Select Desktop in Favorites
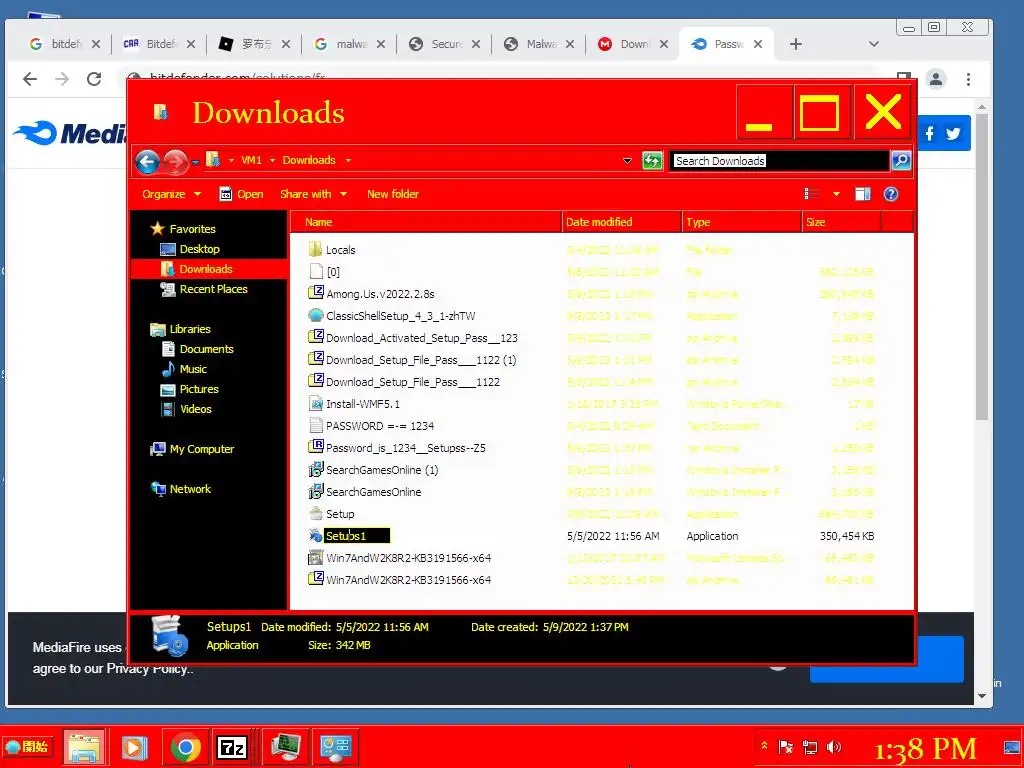The image size is (1024, 768). coord(199,249)
